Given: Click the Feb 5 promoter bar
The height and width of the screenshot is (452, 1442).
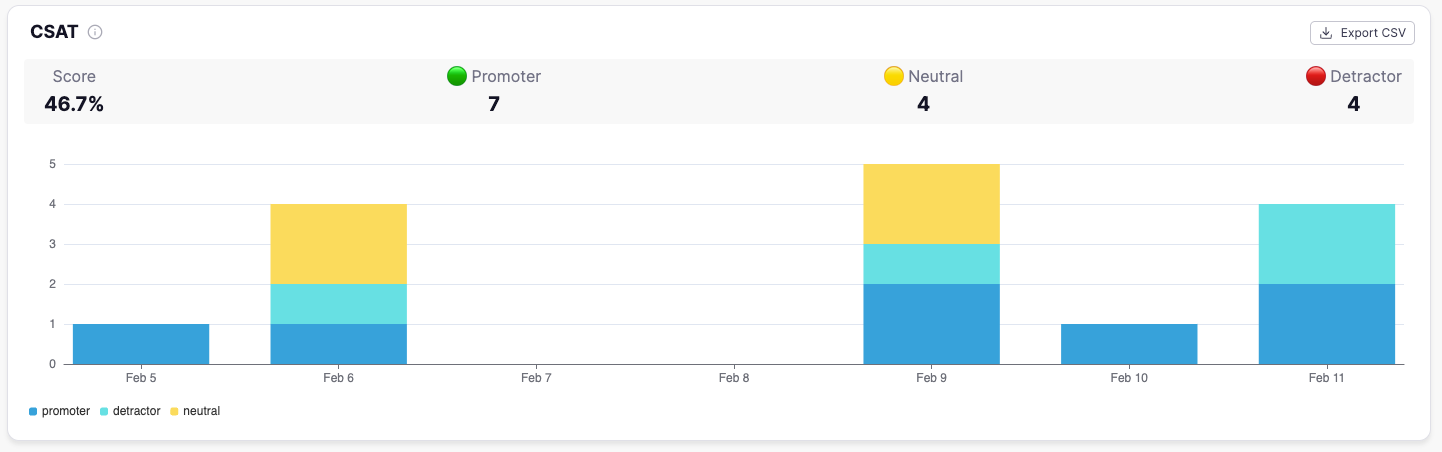Looking at the screenshot, I should (x=141, y=344).
